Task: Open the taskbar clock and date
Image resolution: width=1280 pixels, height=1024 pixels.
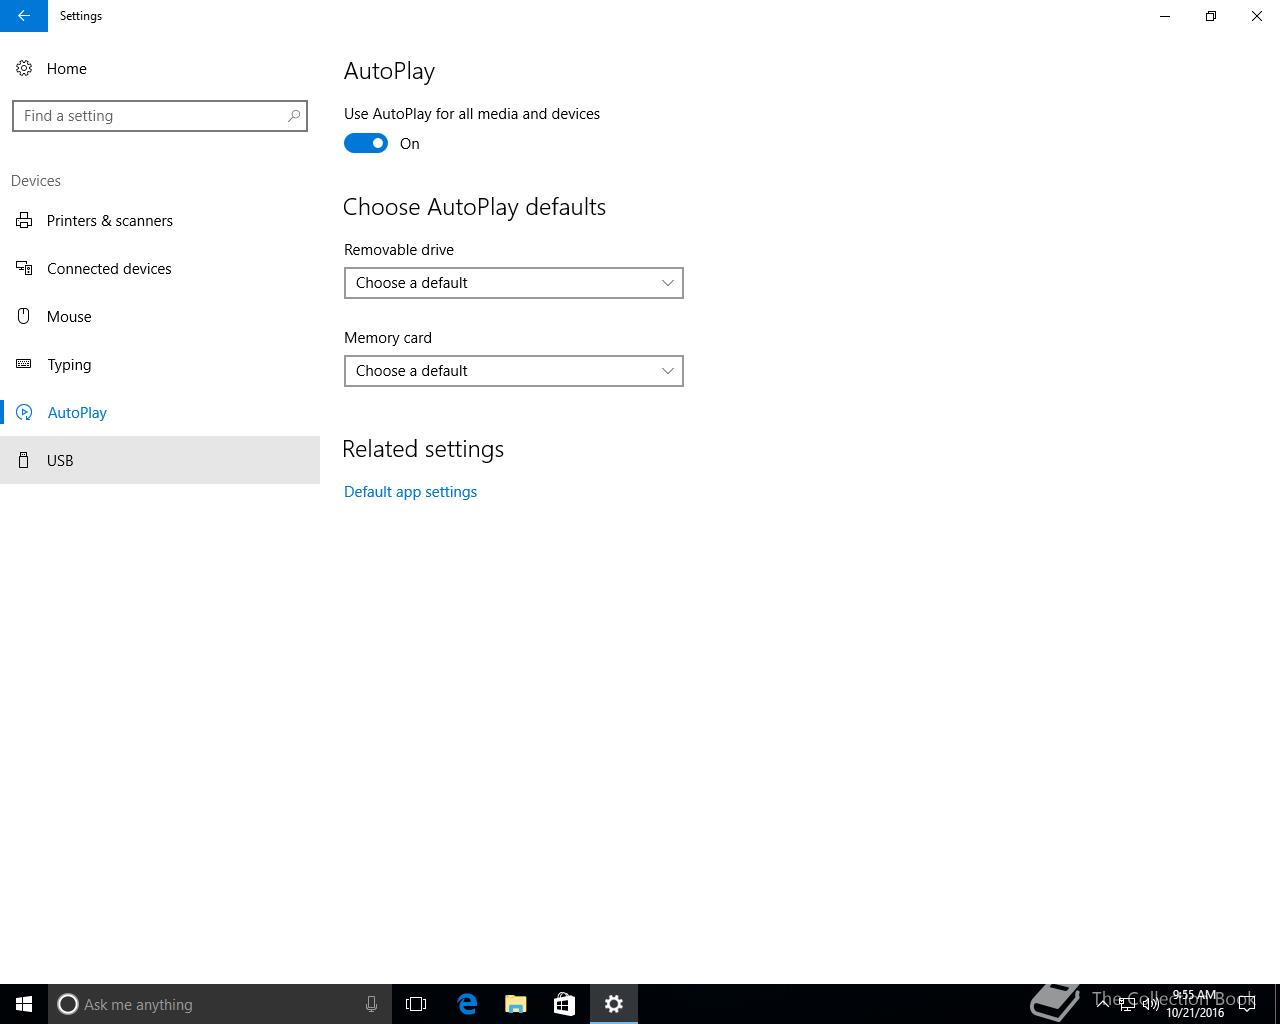Action: [1195, 1004]
